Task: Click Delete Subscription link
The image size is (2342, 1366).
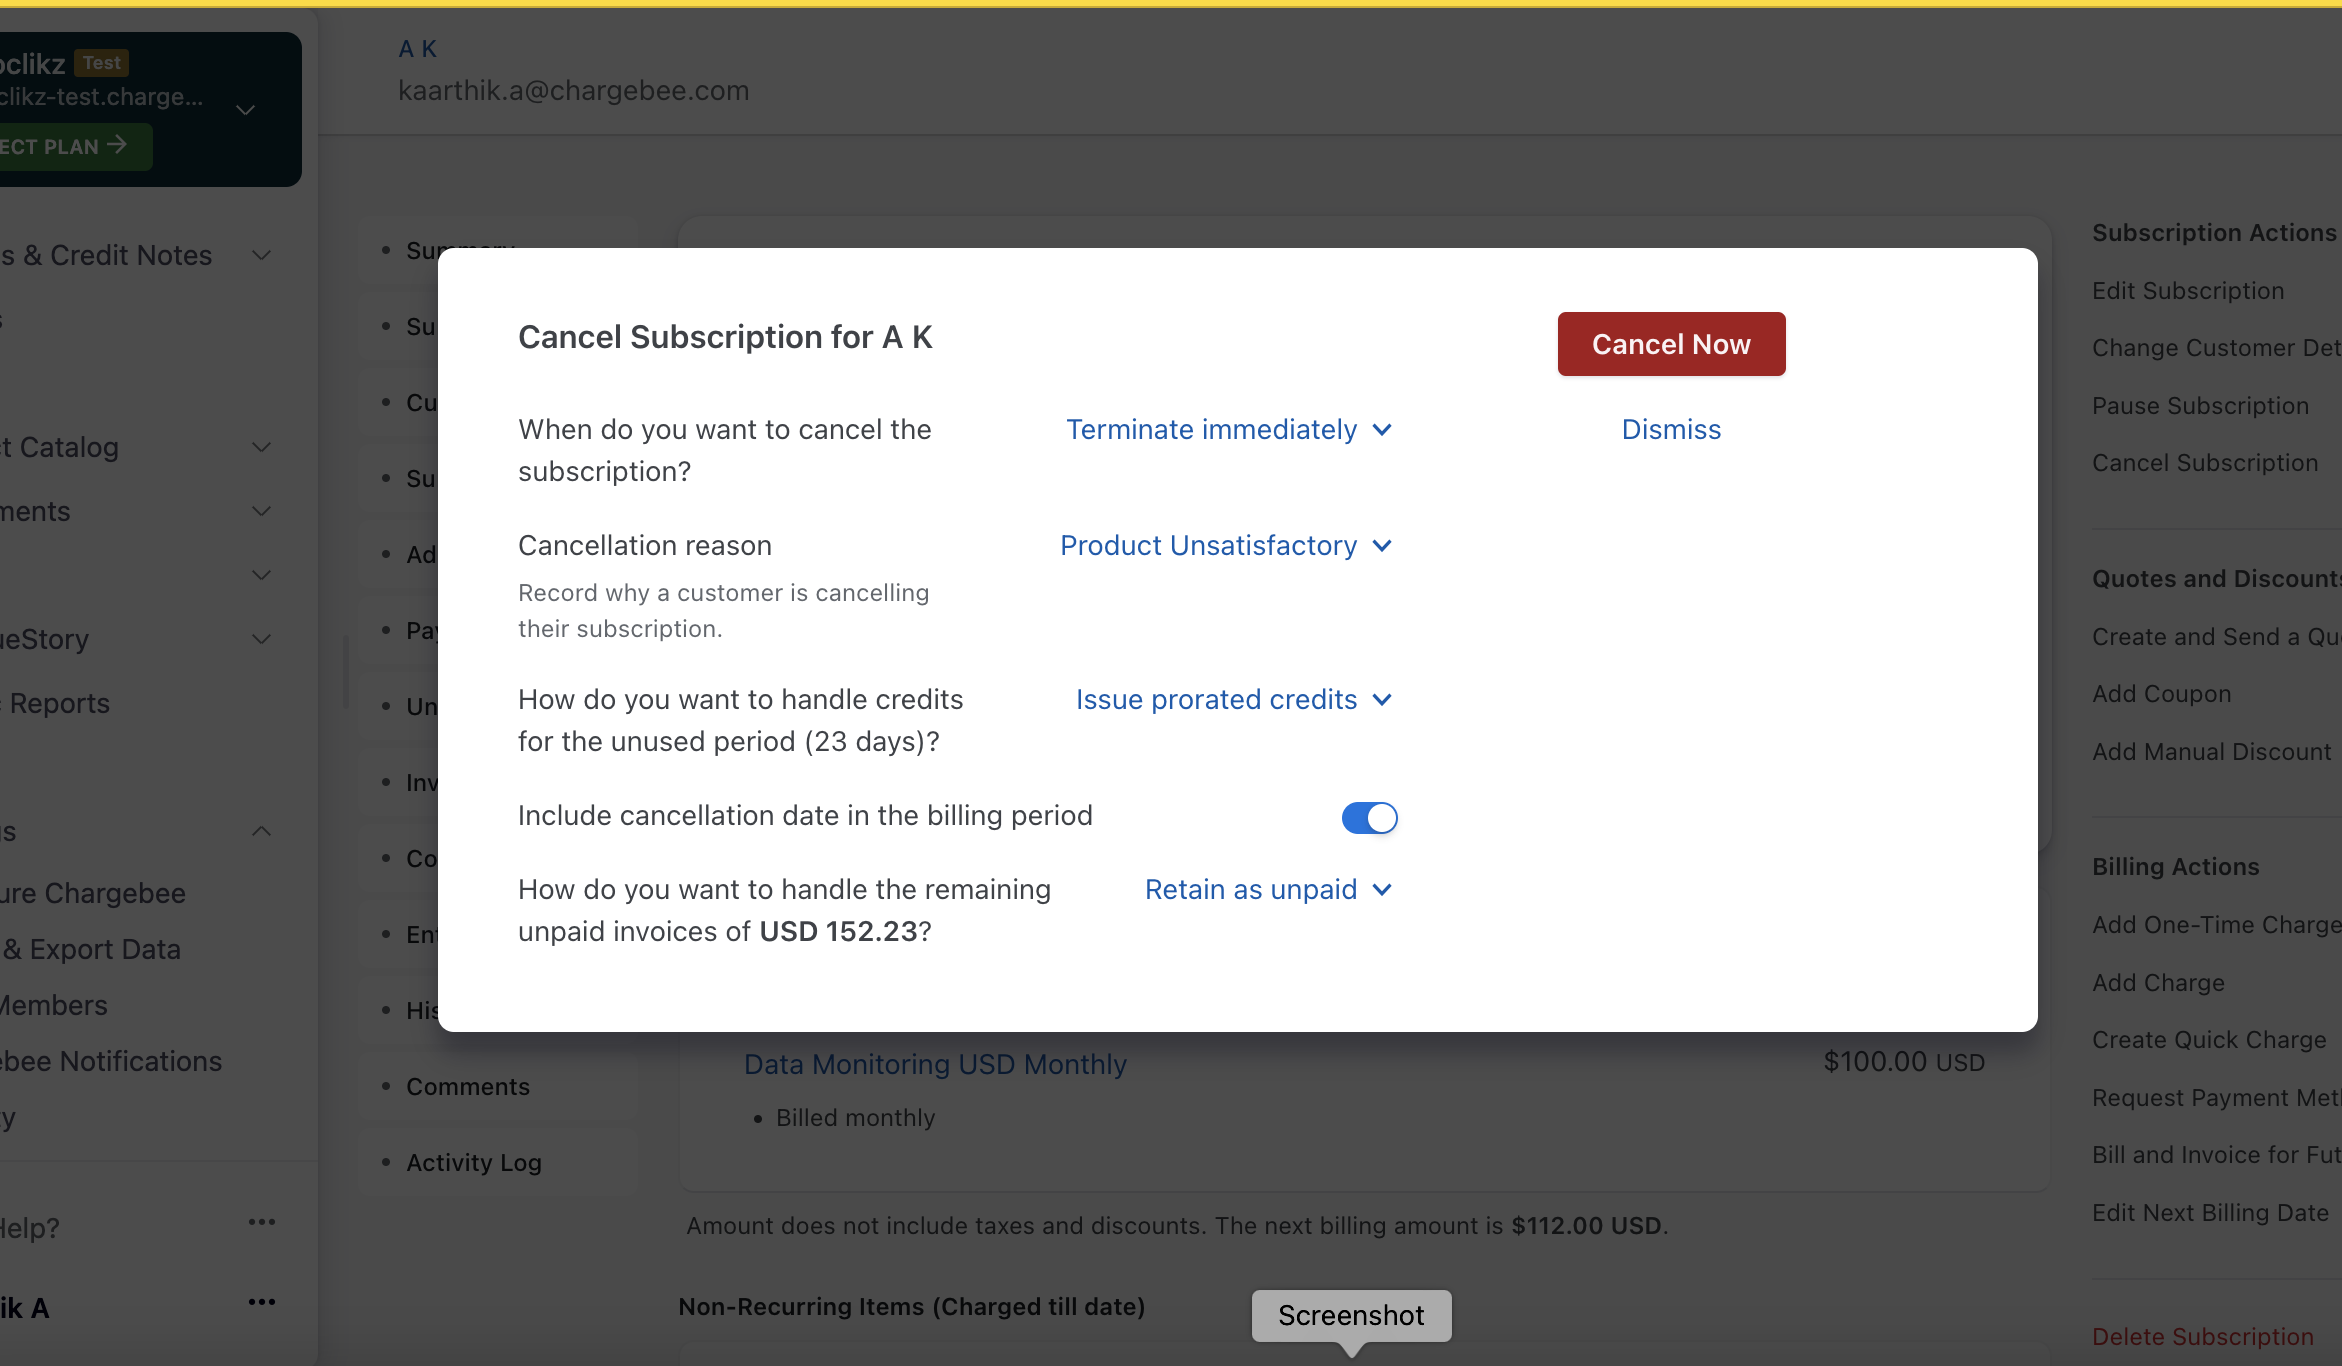Action: 2202,1336
